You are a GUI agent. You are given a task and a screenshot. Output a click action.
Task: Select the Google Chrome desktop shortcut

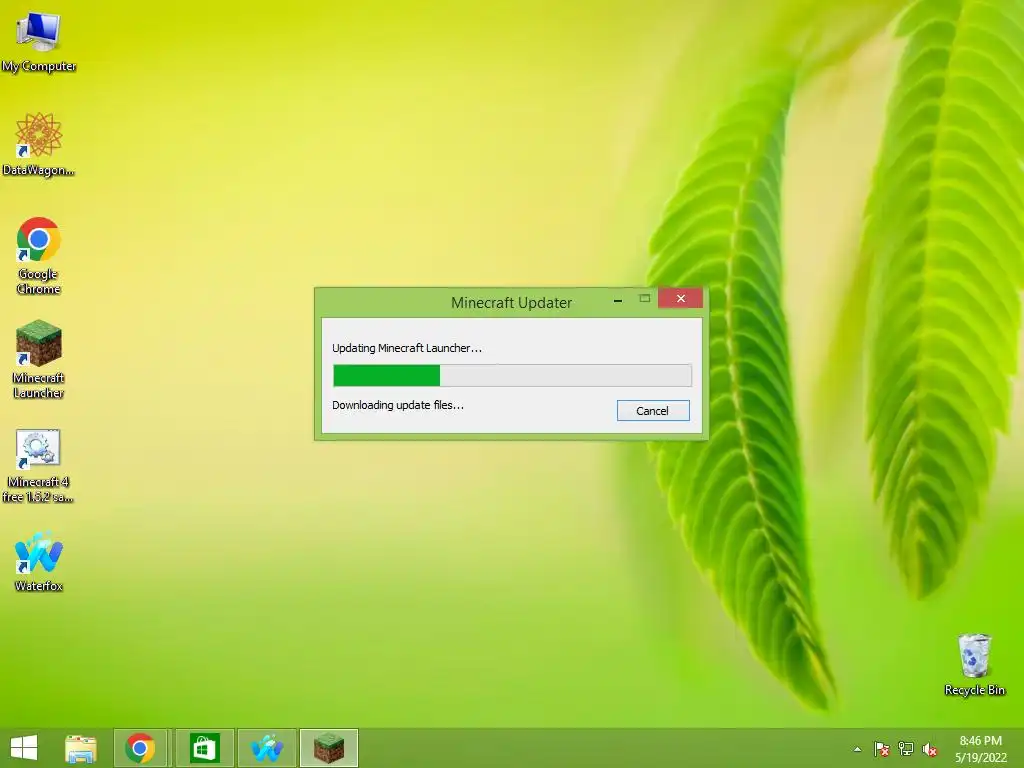[39, 256]
